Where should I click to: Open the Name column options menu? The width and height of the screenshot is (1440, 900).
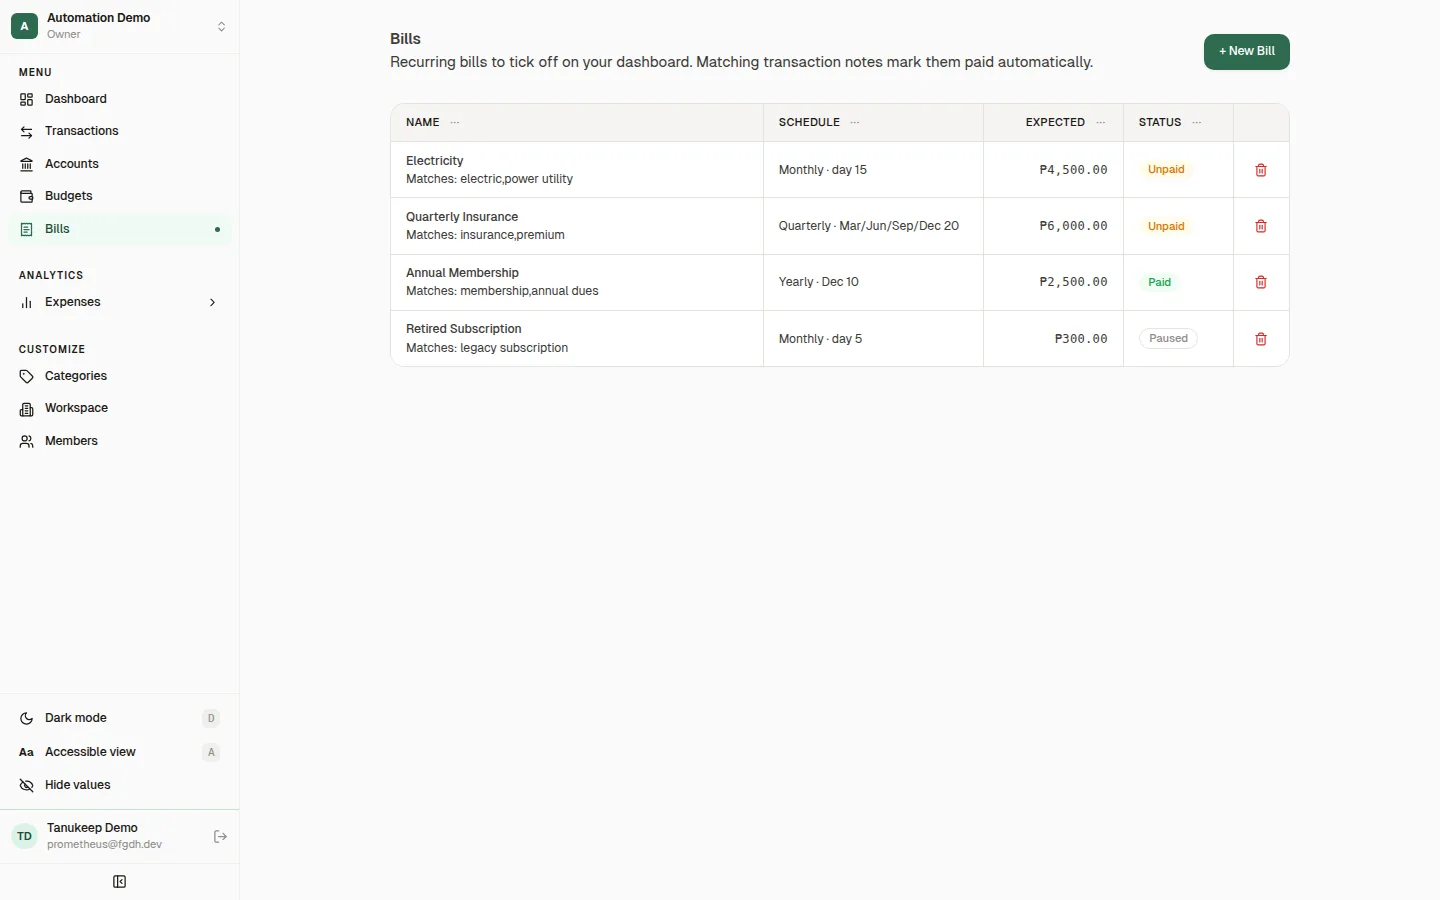(x=455, y=123)
